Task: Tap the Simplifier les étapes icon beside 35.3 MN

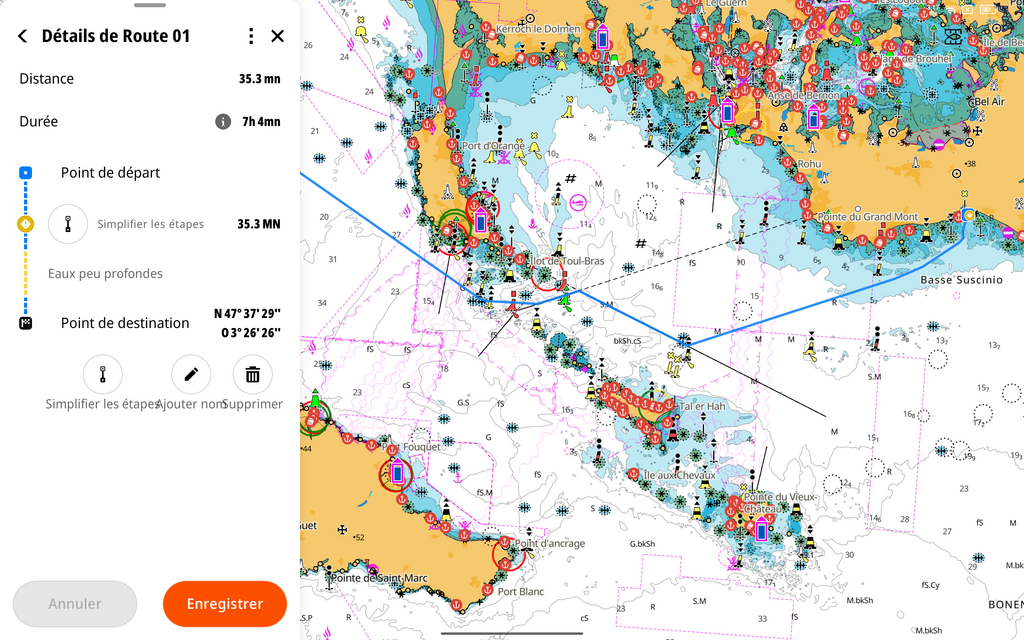Action: (x=68, y=224)
